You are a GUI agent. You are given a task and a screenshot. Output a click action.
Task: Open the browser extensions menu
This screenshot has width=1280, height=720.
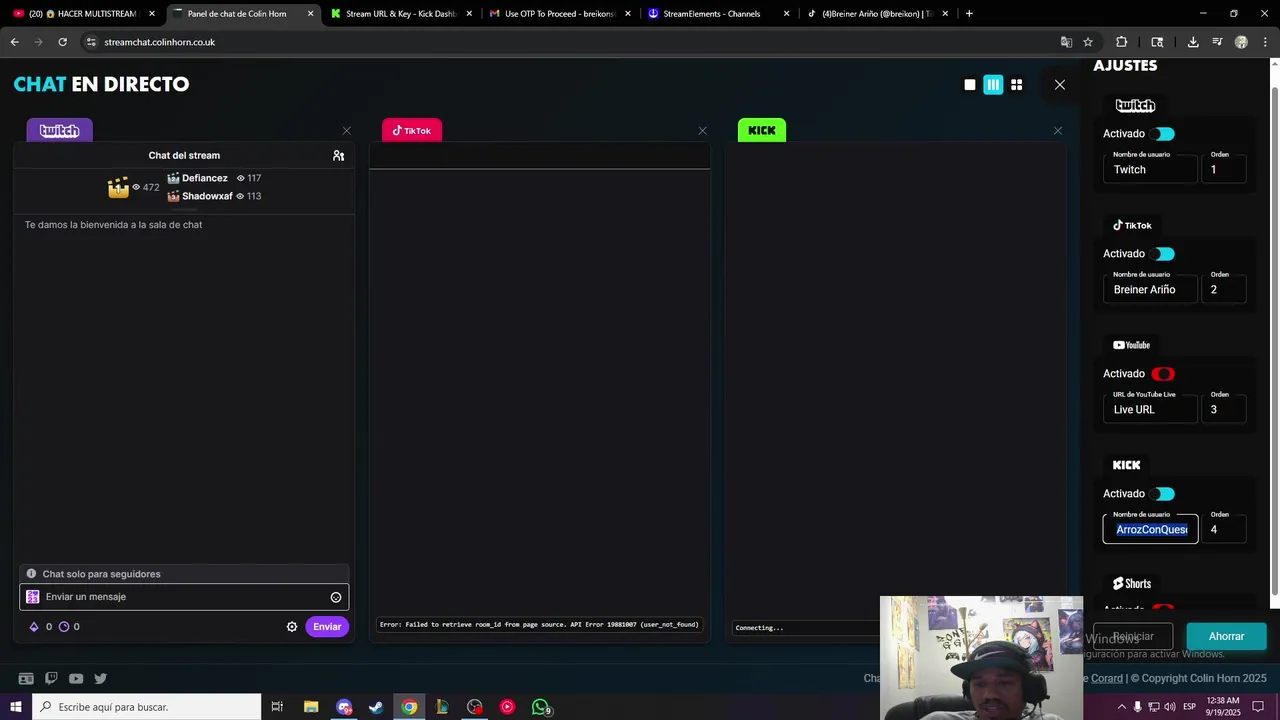point(1121,42)
